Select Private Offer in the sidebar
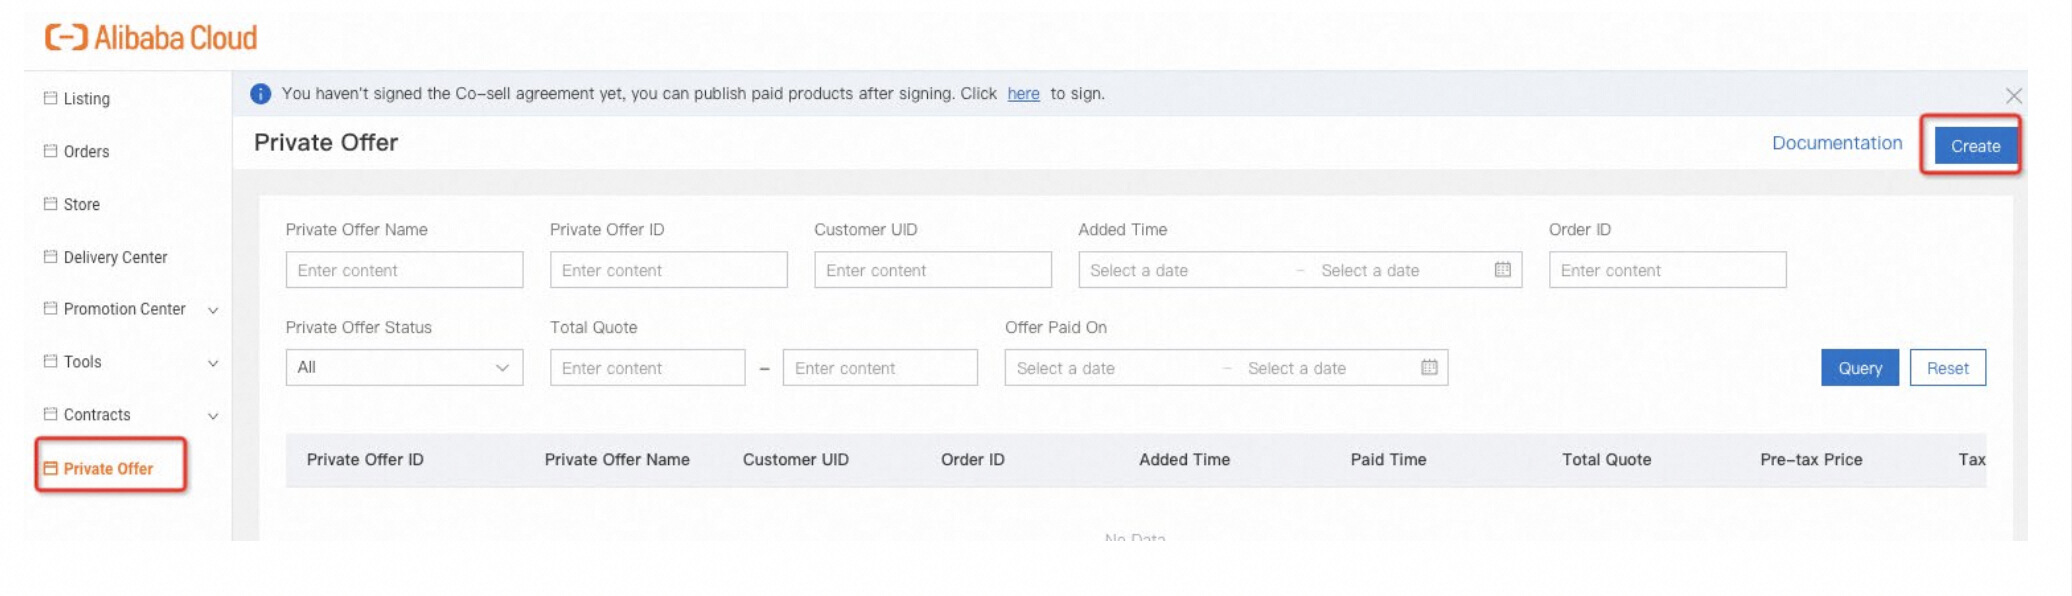This screenshot has height=596, width=2072. tap(108, 469)
